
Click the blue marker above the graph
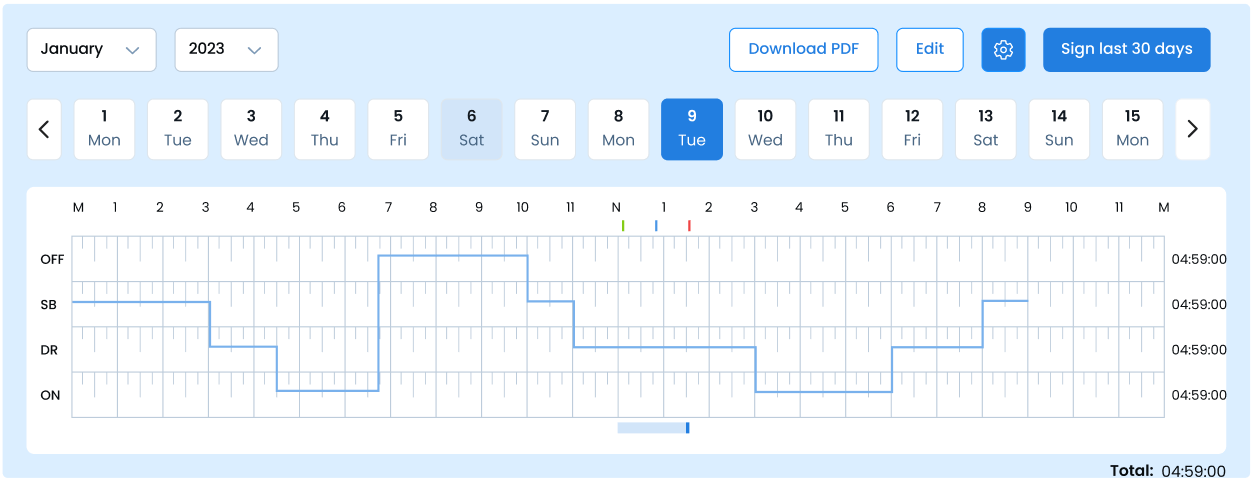[656, 226]
